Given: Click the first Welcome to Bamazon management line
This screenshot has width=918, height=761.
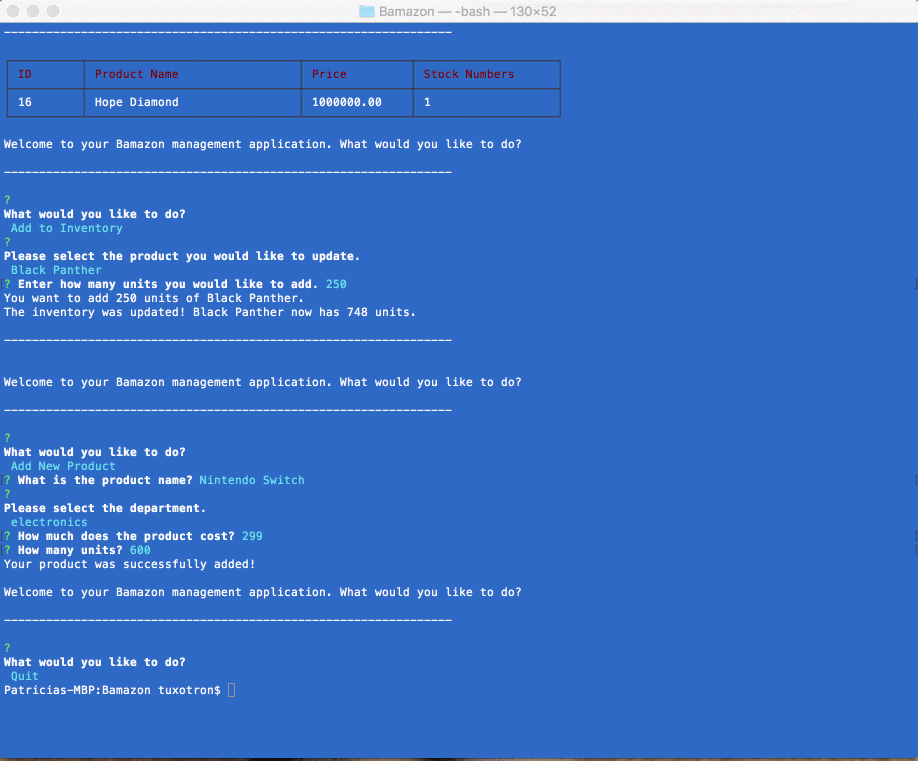Looking at the screenshot, I should click(x=262, y=144).
